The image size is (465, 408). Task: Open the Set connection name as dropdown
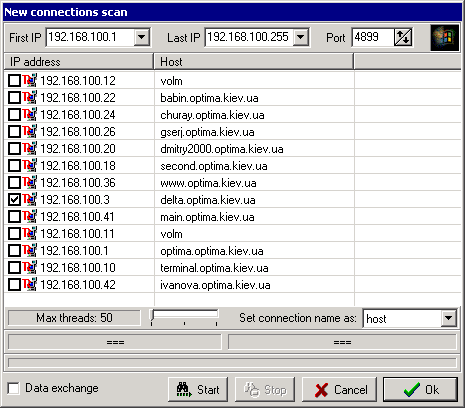pos(449,318)
